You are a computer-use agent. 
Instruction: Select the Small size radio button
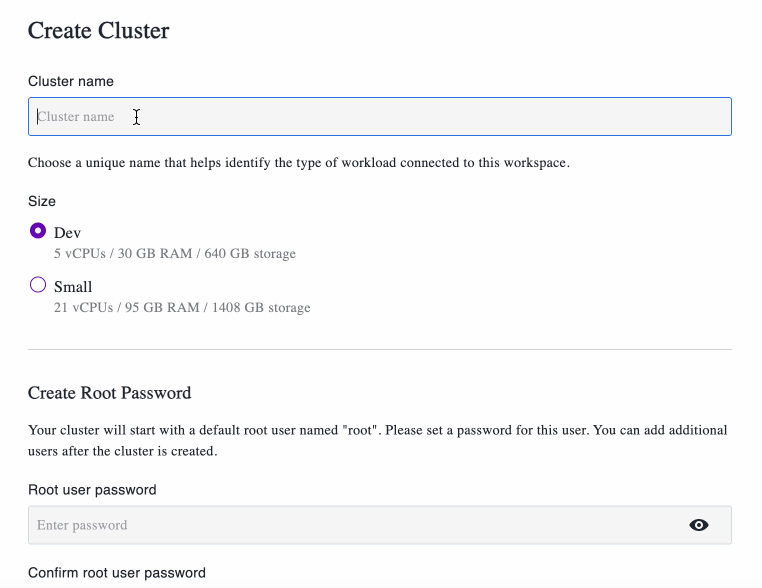pyautogui.click(x=38, y=285)
